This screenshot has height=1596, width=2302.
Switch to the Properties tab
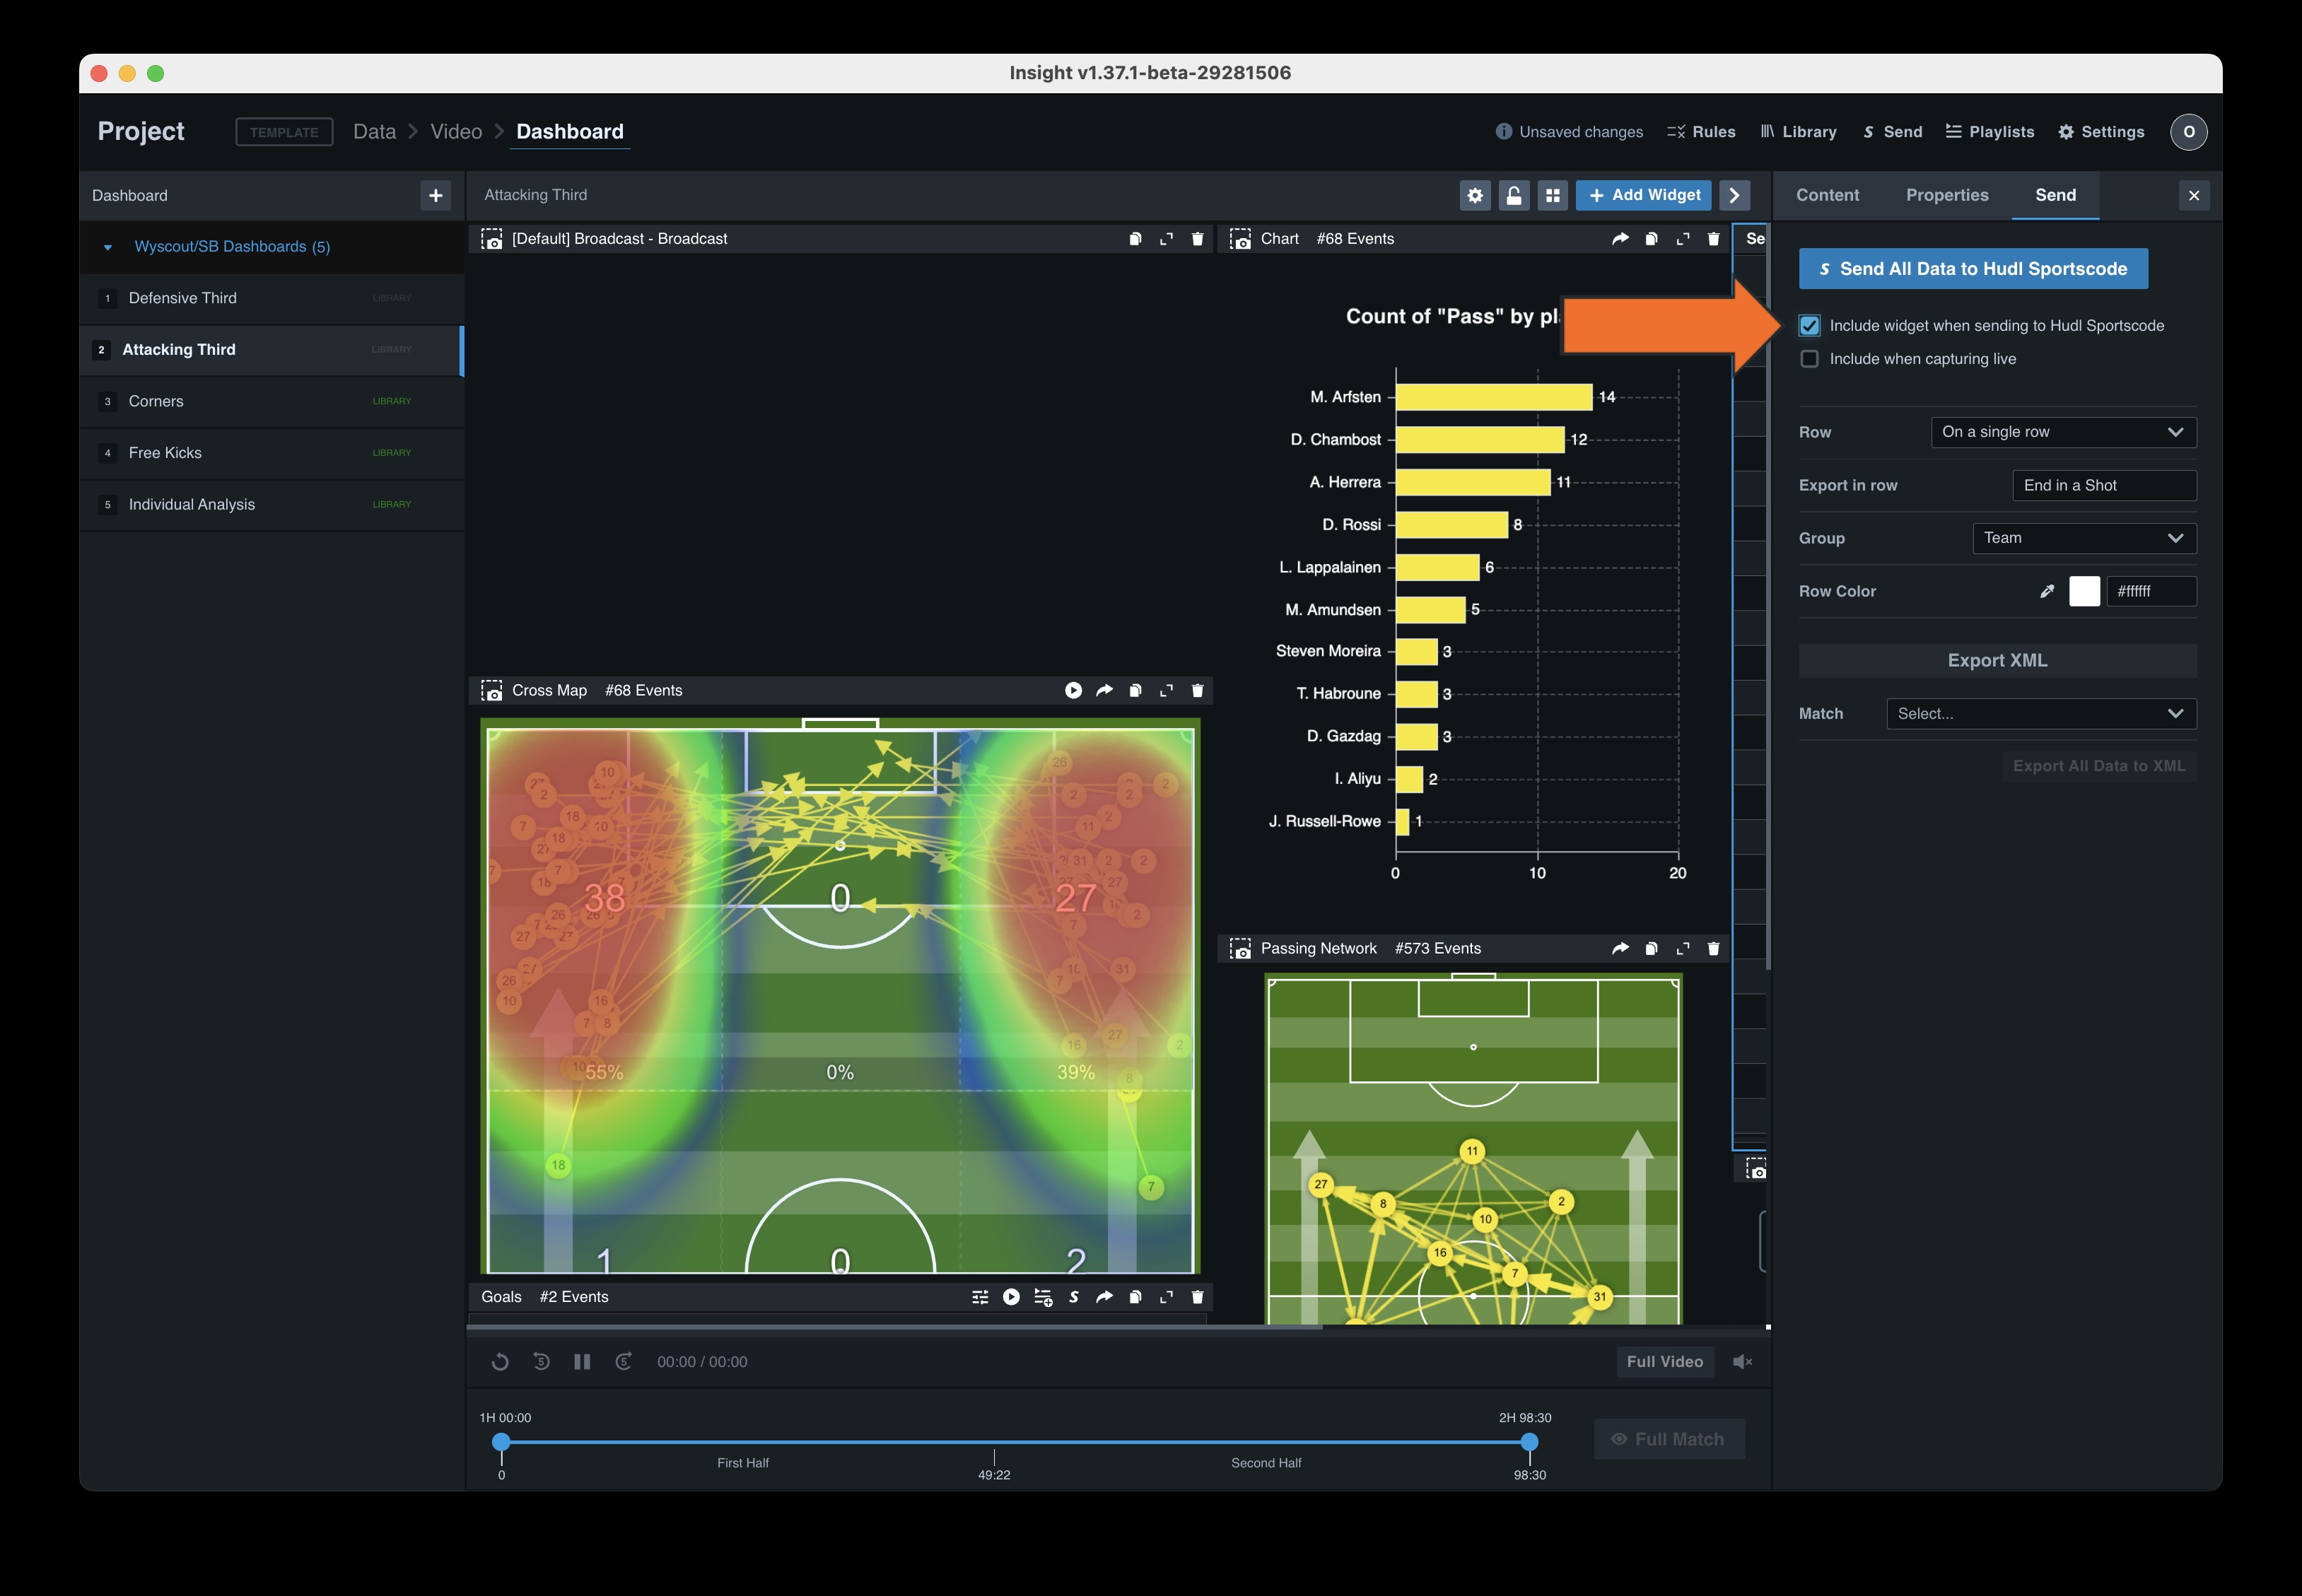pos(1946,195)
